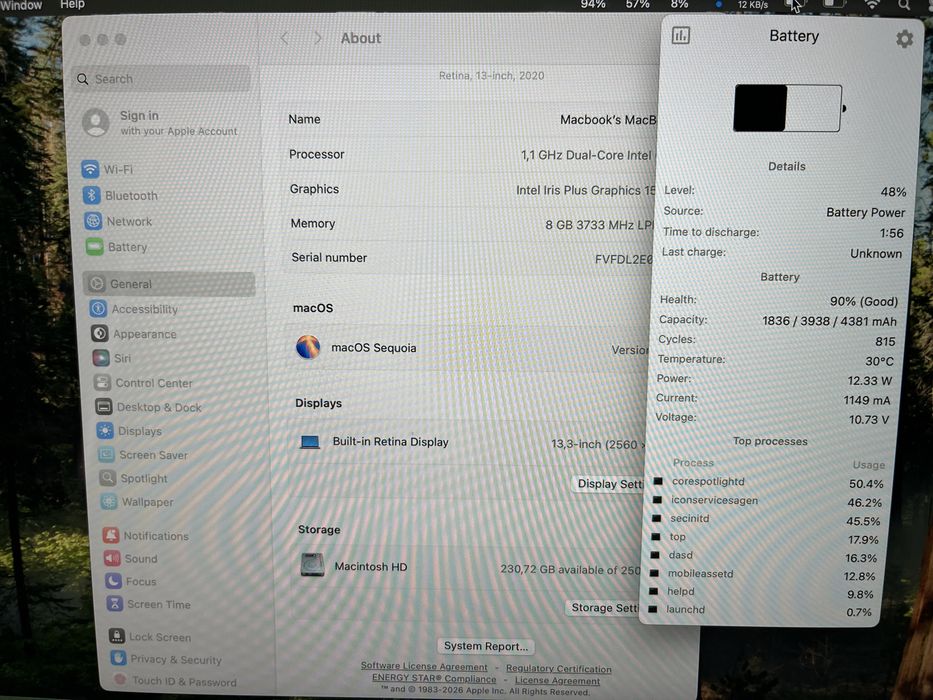Viewport: 933px width, 700px height.
Task: Click the Wi-Fi icon in menu bar
Action: point(872,5)
